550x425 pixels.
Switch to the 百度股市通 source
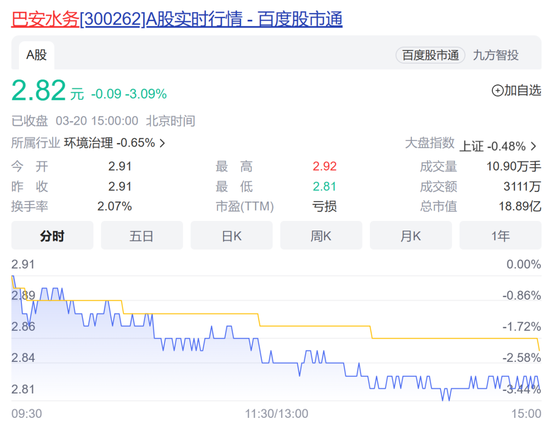430,55
